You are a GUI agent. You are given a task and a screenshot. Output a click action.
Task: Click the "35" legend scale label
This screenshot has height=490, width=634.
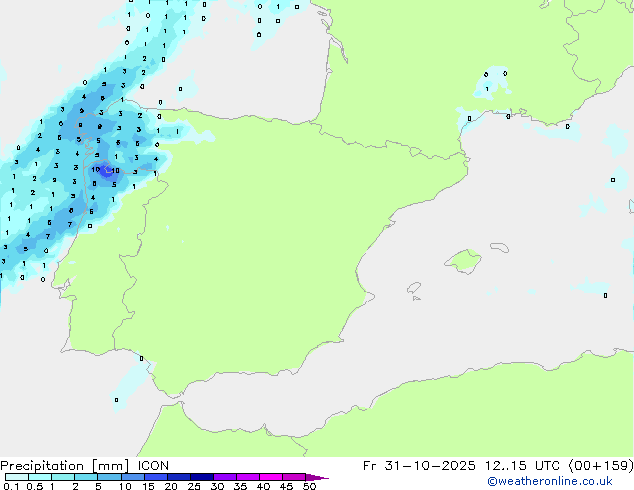[x=240, y=486]
